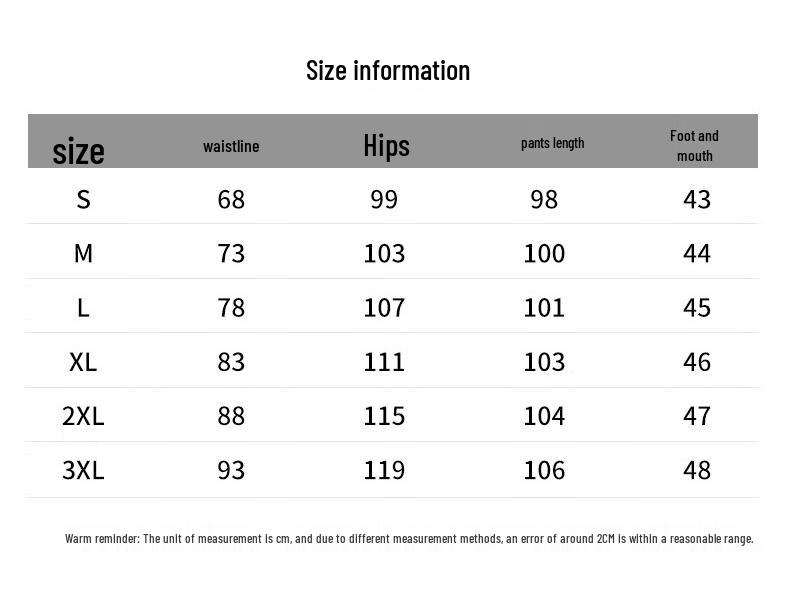The width and height of the screenshot is (790, 593).
Task: Click the 2XL size row label
Action: (83, 415)
